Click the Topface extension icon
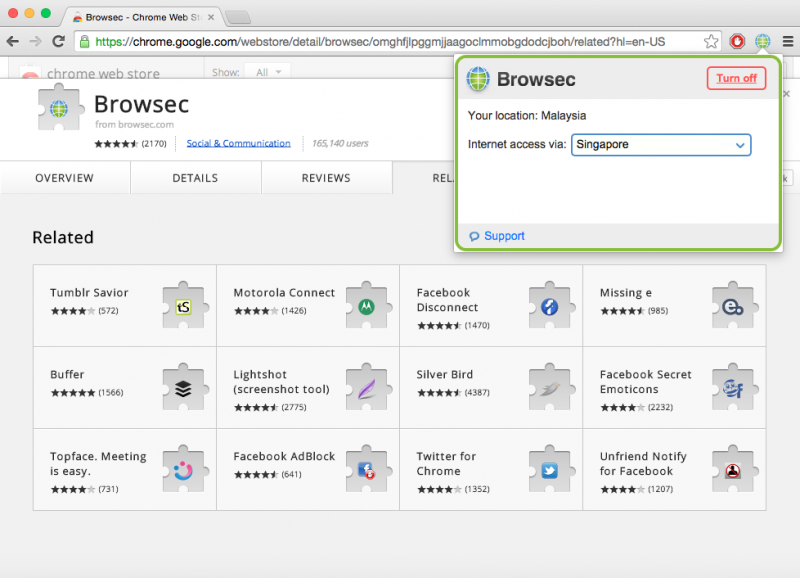800x578 pixels. pyautogui.click(x=185, y=469)
